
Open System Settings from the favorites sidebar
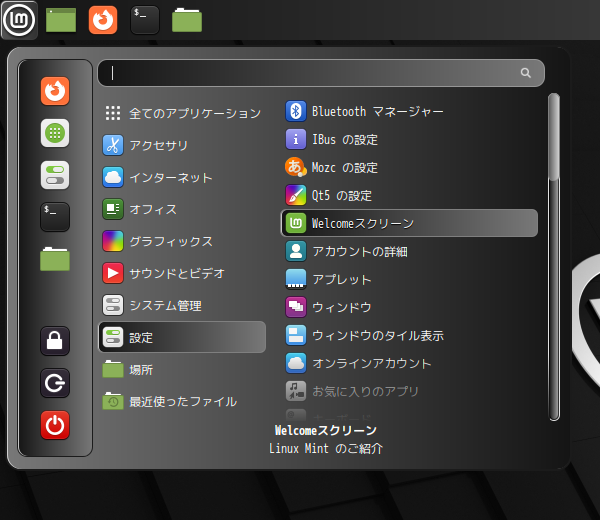pos(55,175)
